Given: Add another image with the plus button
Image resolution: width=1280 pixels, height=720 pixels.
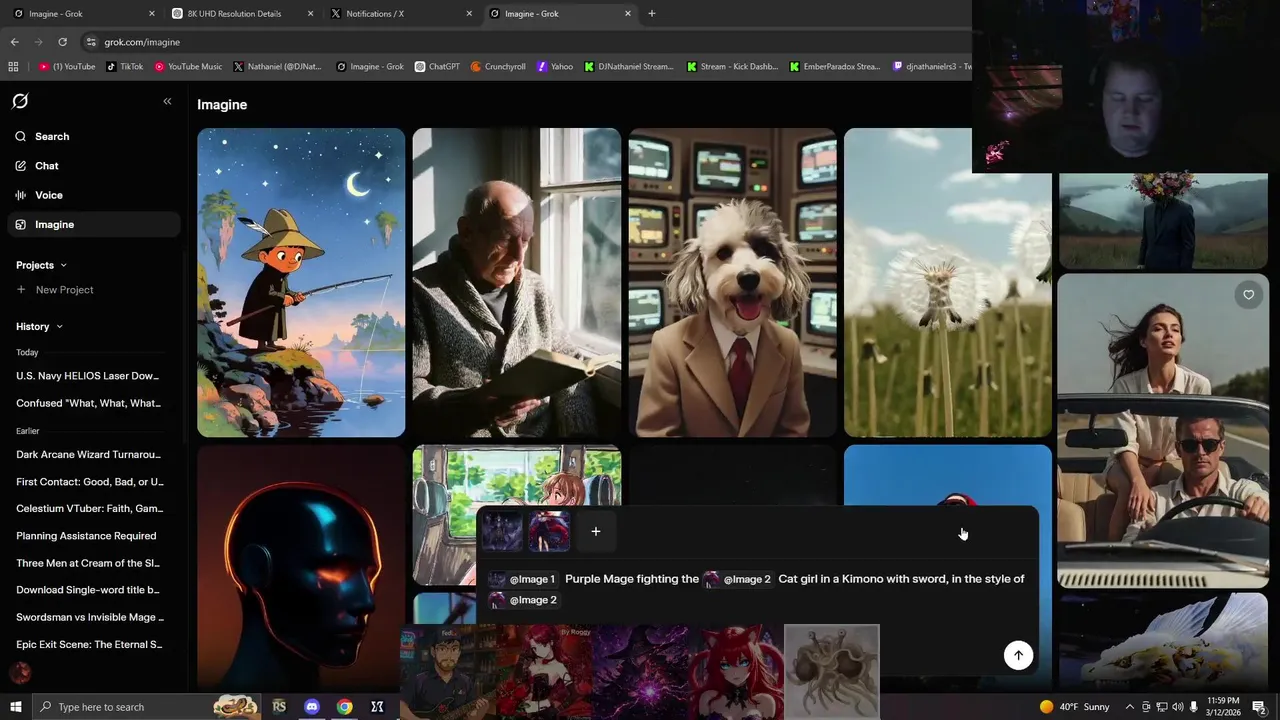Looking at the screenshot, I should pyautogui.click(x=595, y=532).
